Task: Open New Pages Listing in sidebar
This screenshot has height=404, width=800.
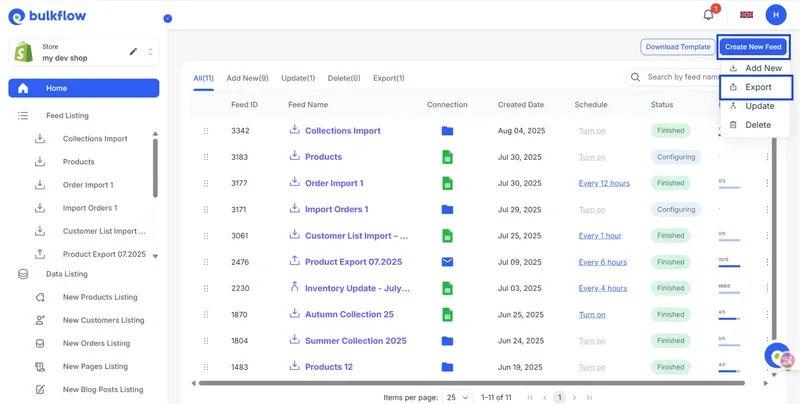Action: coord(95,366)
